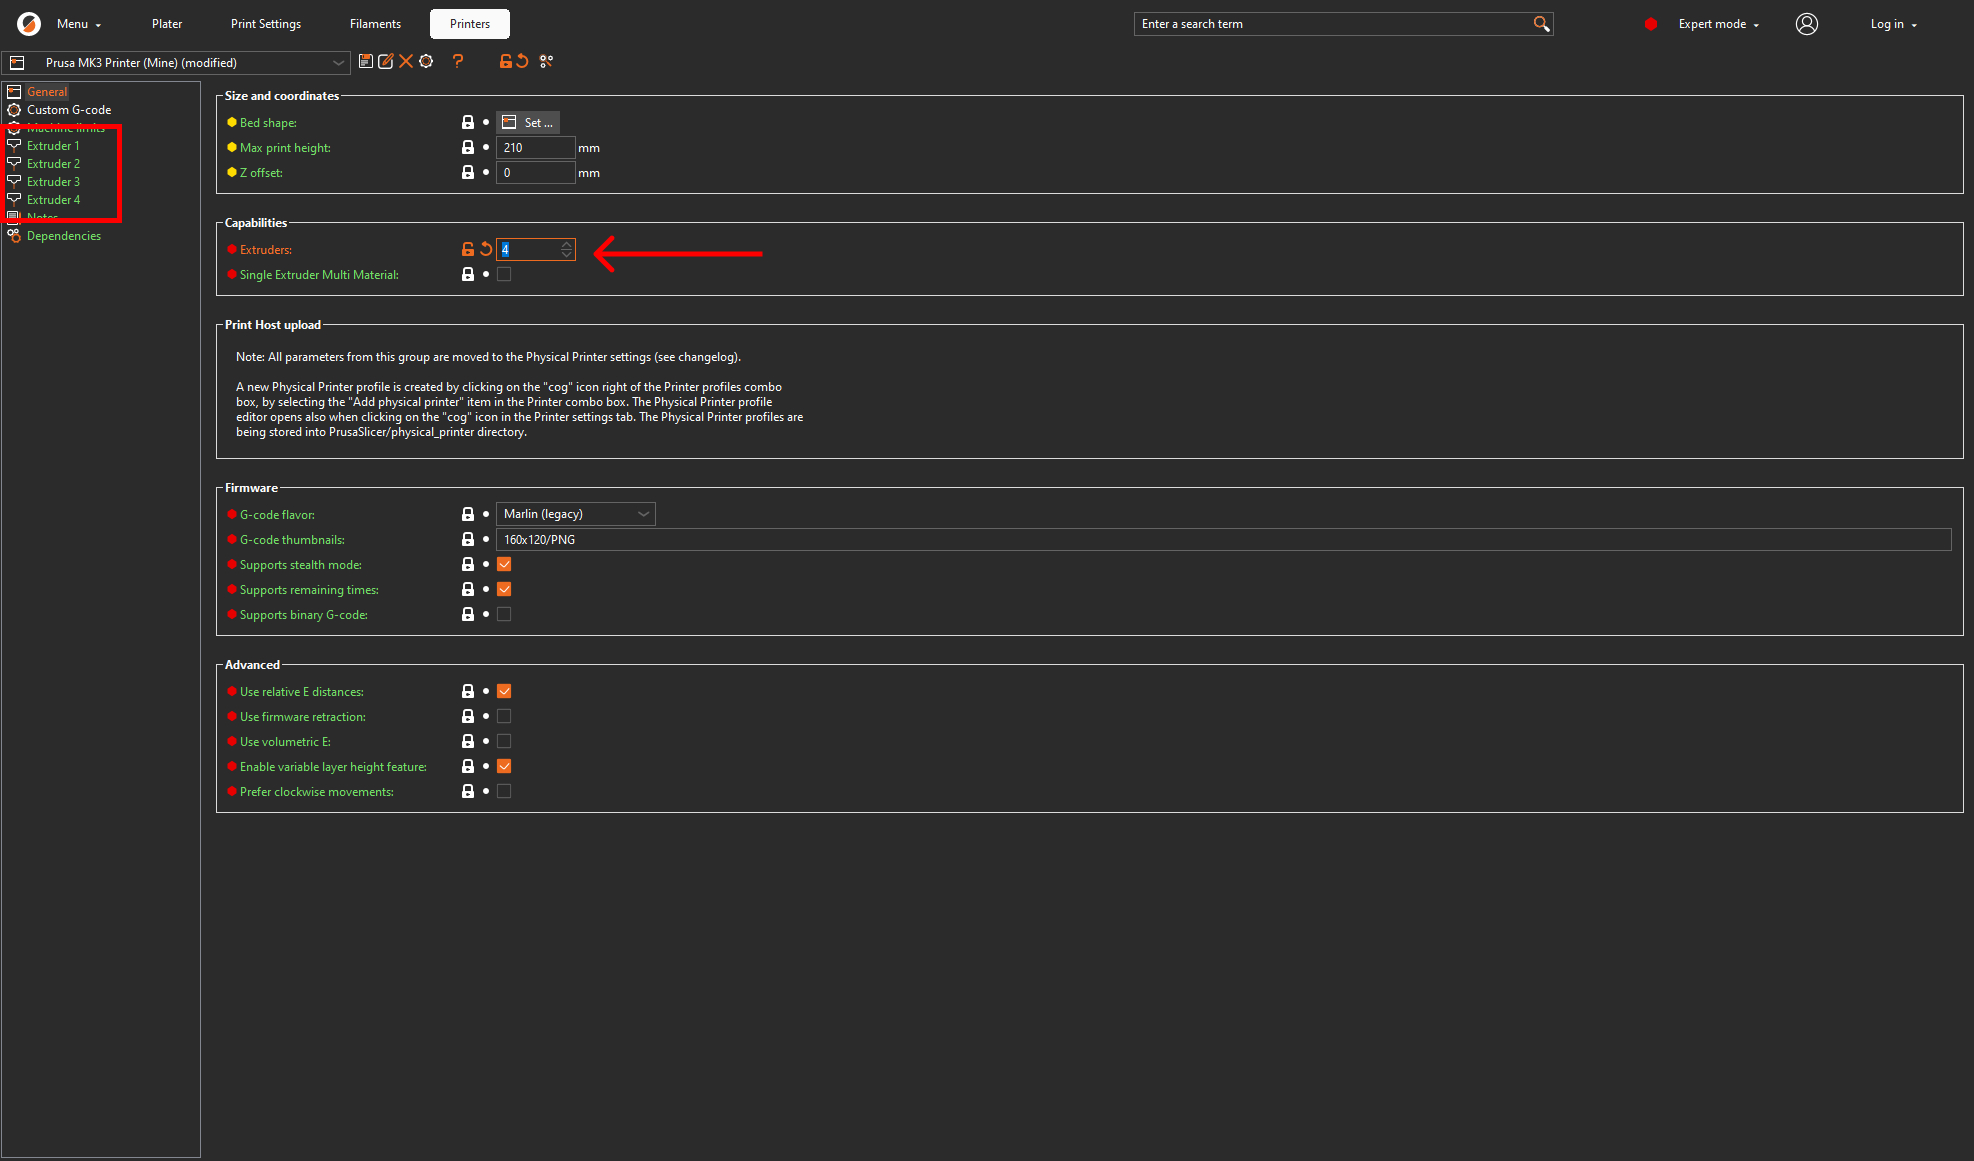Screen dimensions: 1974x1161
Task: Click the red Expert mode dot
Action: [1651, 24]
